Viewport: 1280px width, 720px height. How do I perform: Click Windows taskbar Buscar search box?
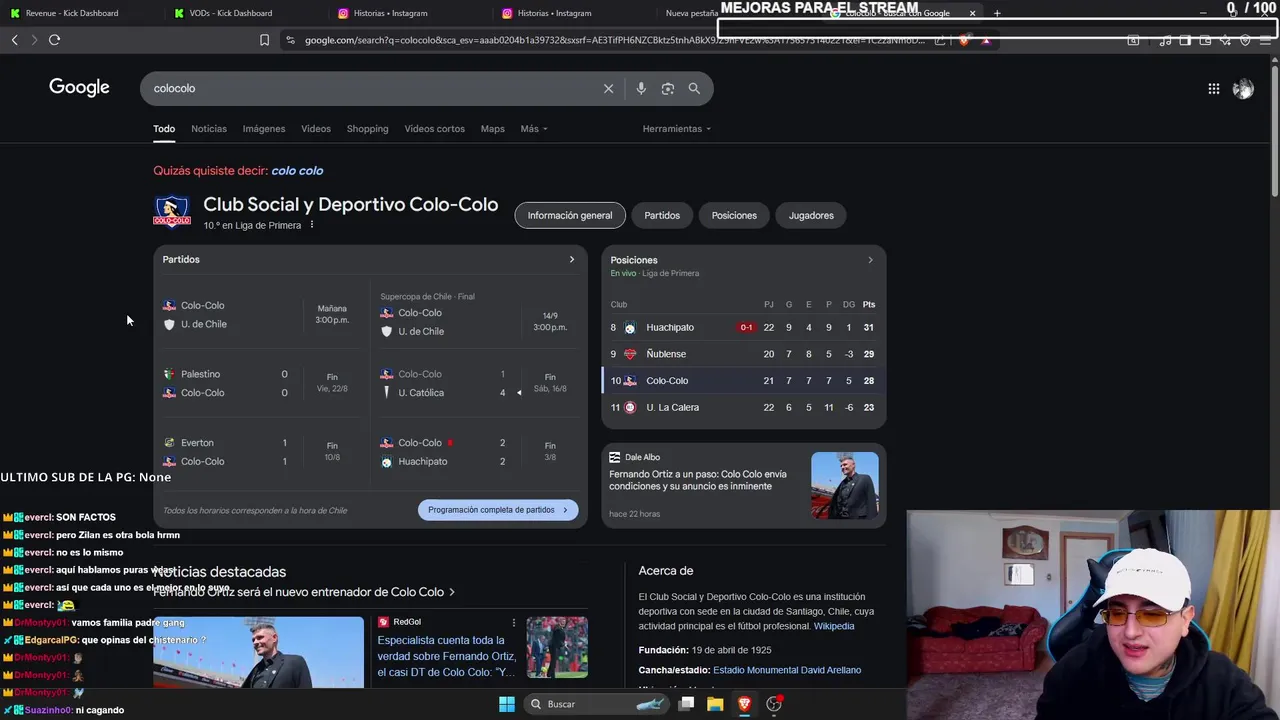click(596, 704)
